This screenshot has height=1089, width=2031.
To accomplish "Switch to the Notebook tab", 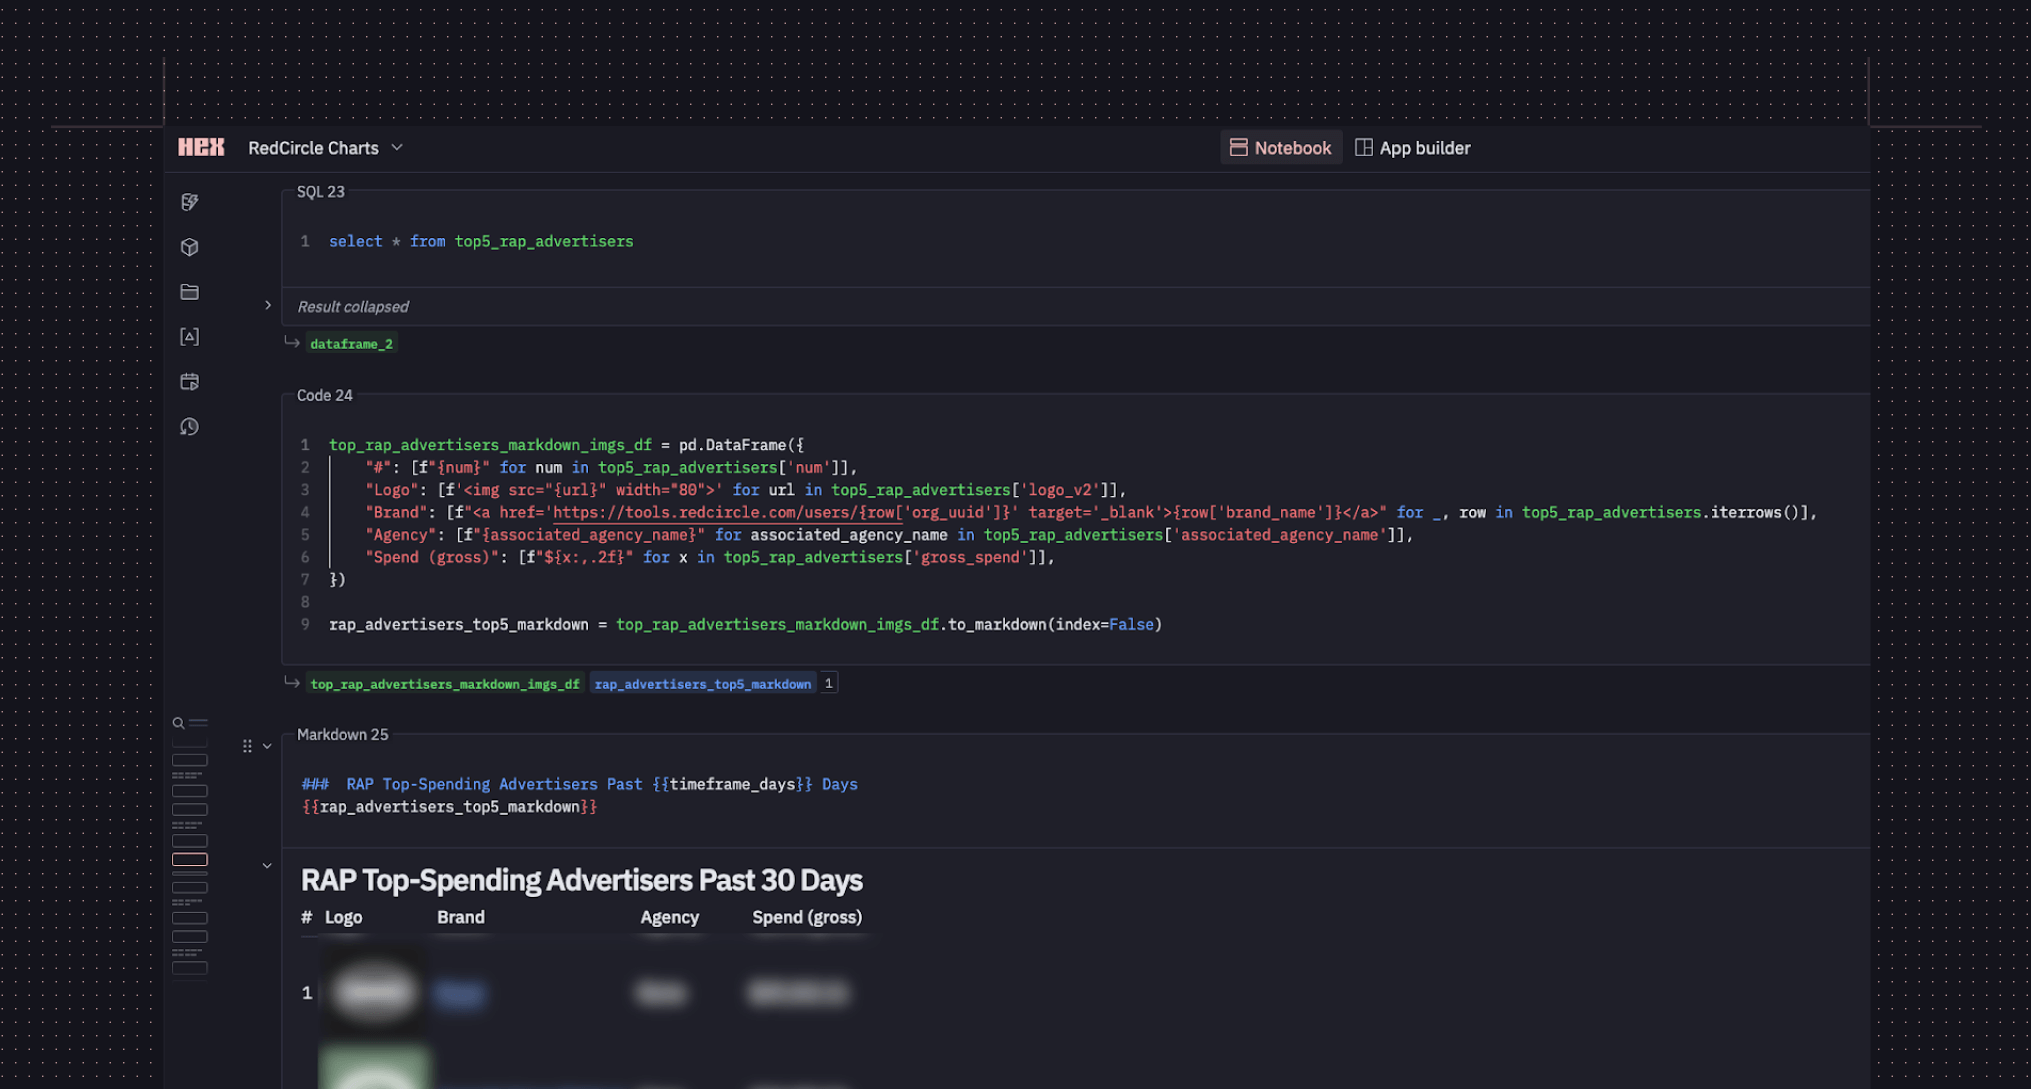I will coord(1280,148).
